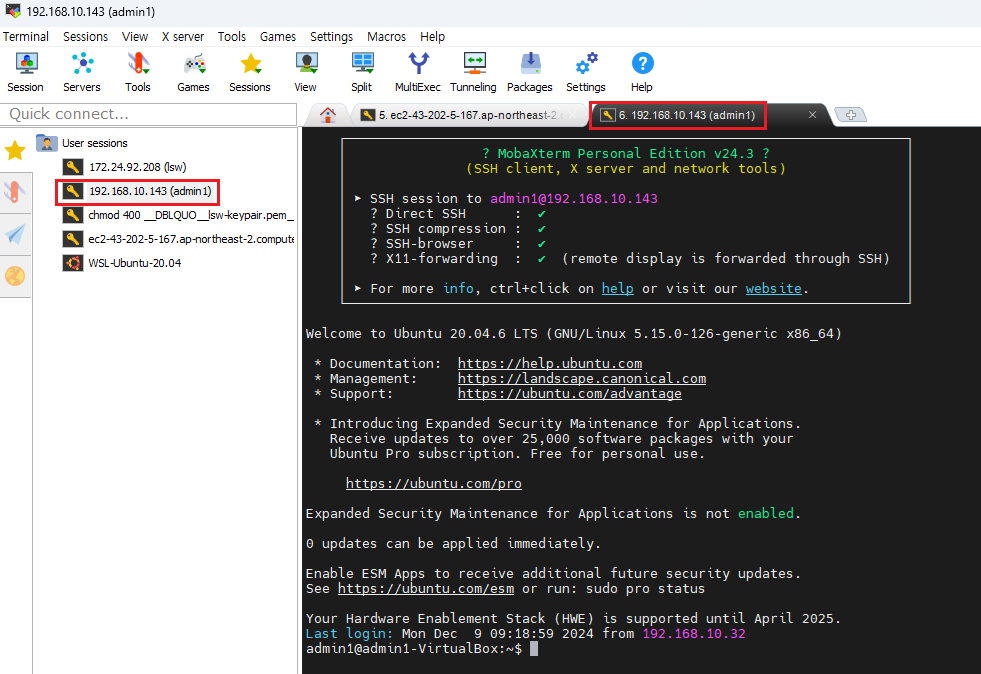The width and height of the screenshot is (981, 674).
Task: Select the Sftp globe sidebar icon
Action: coord(15,276)
